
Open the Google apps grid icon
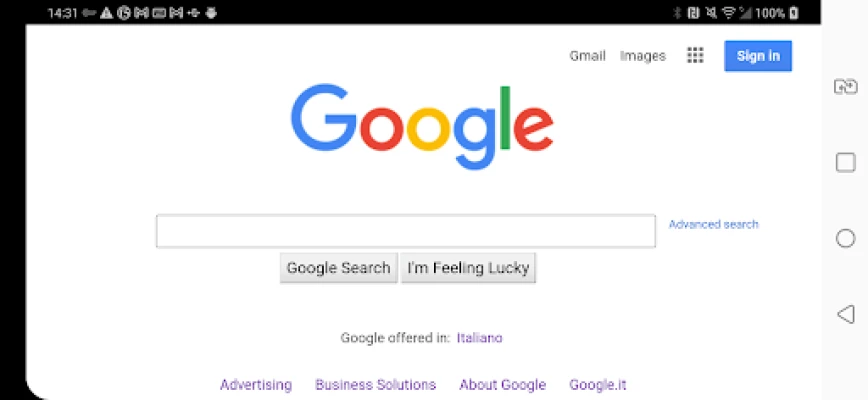(695, 55)
